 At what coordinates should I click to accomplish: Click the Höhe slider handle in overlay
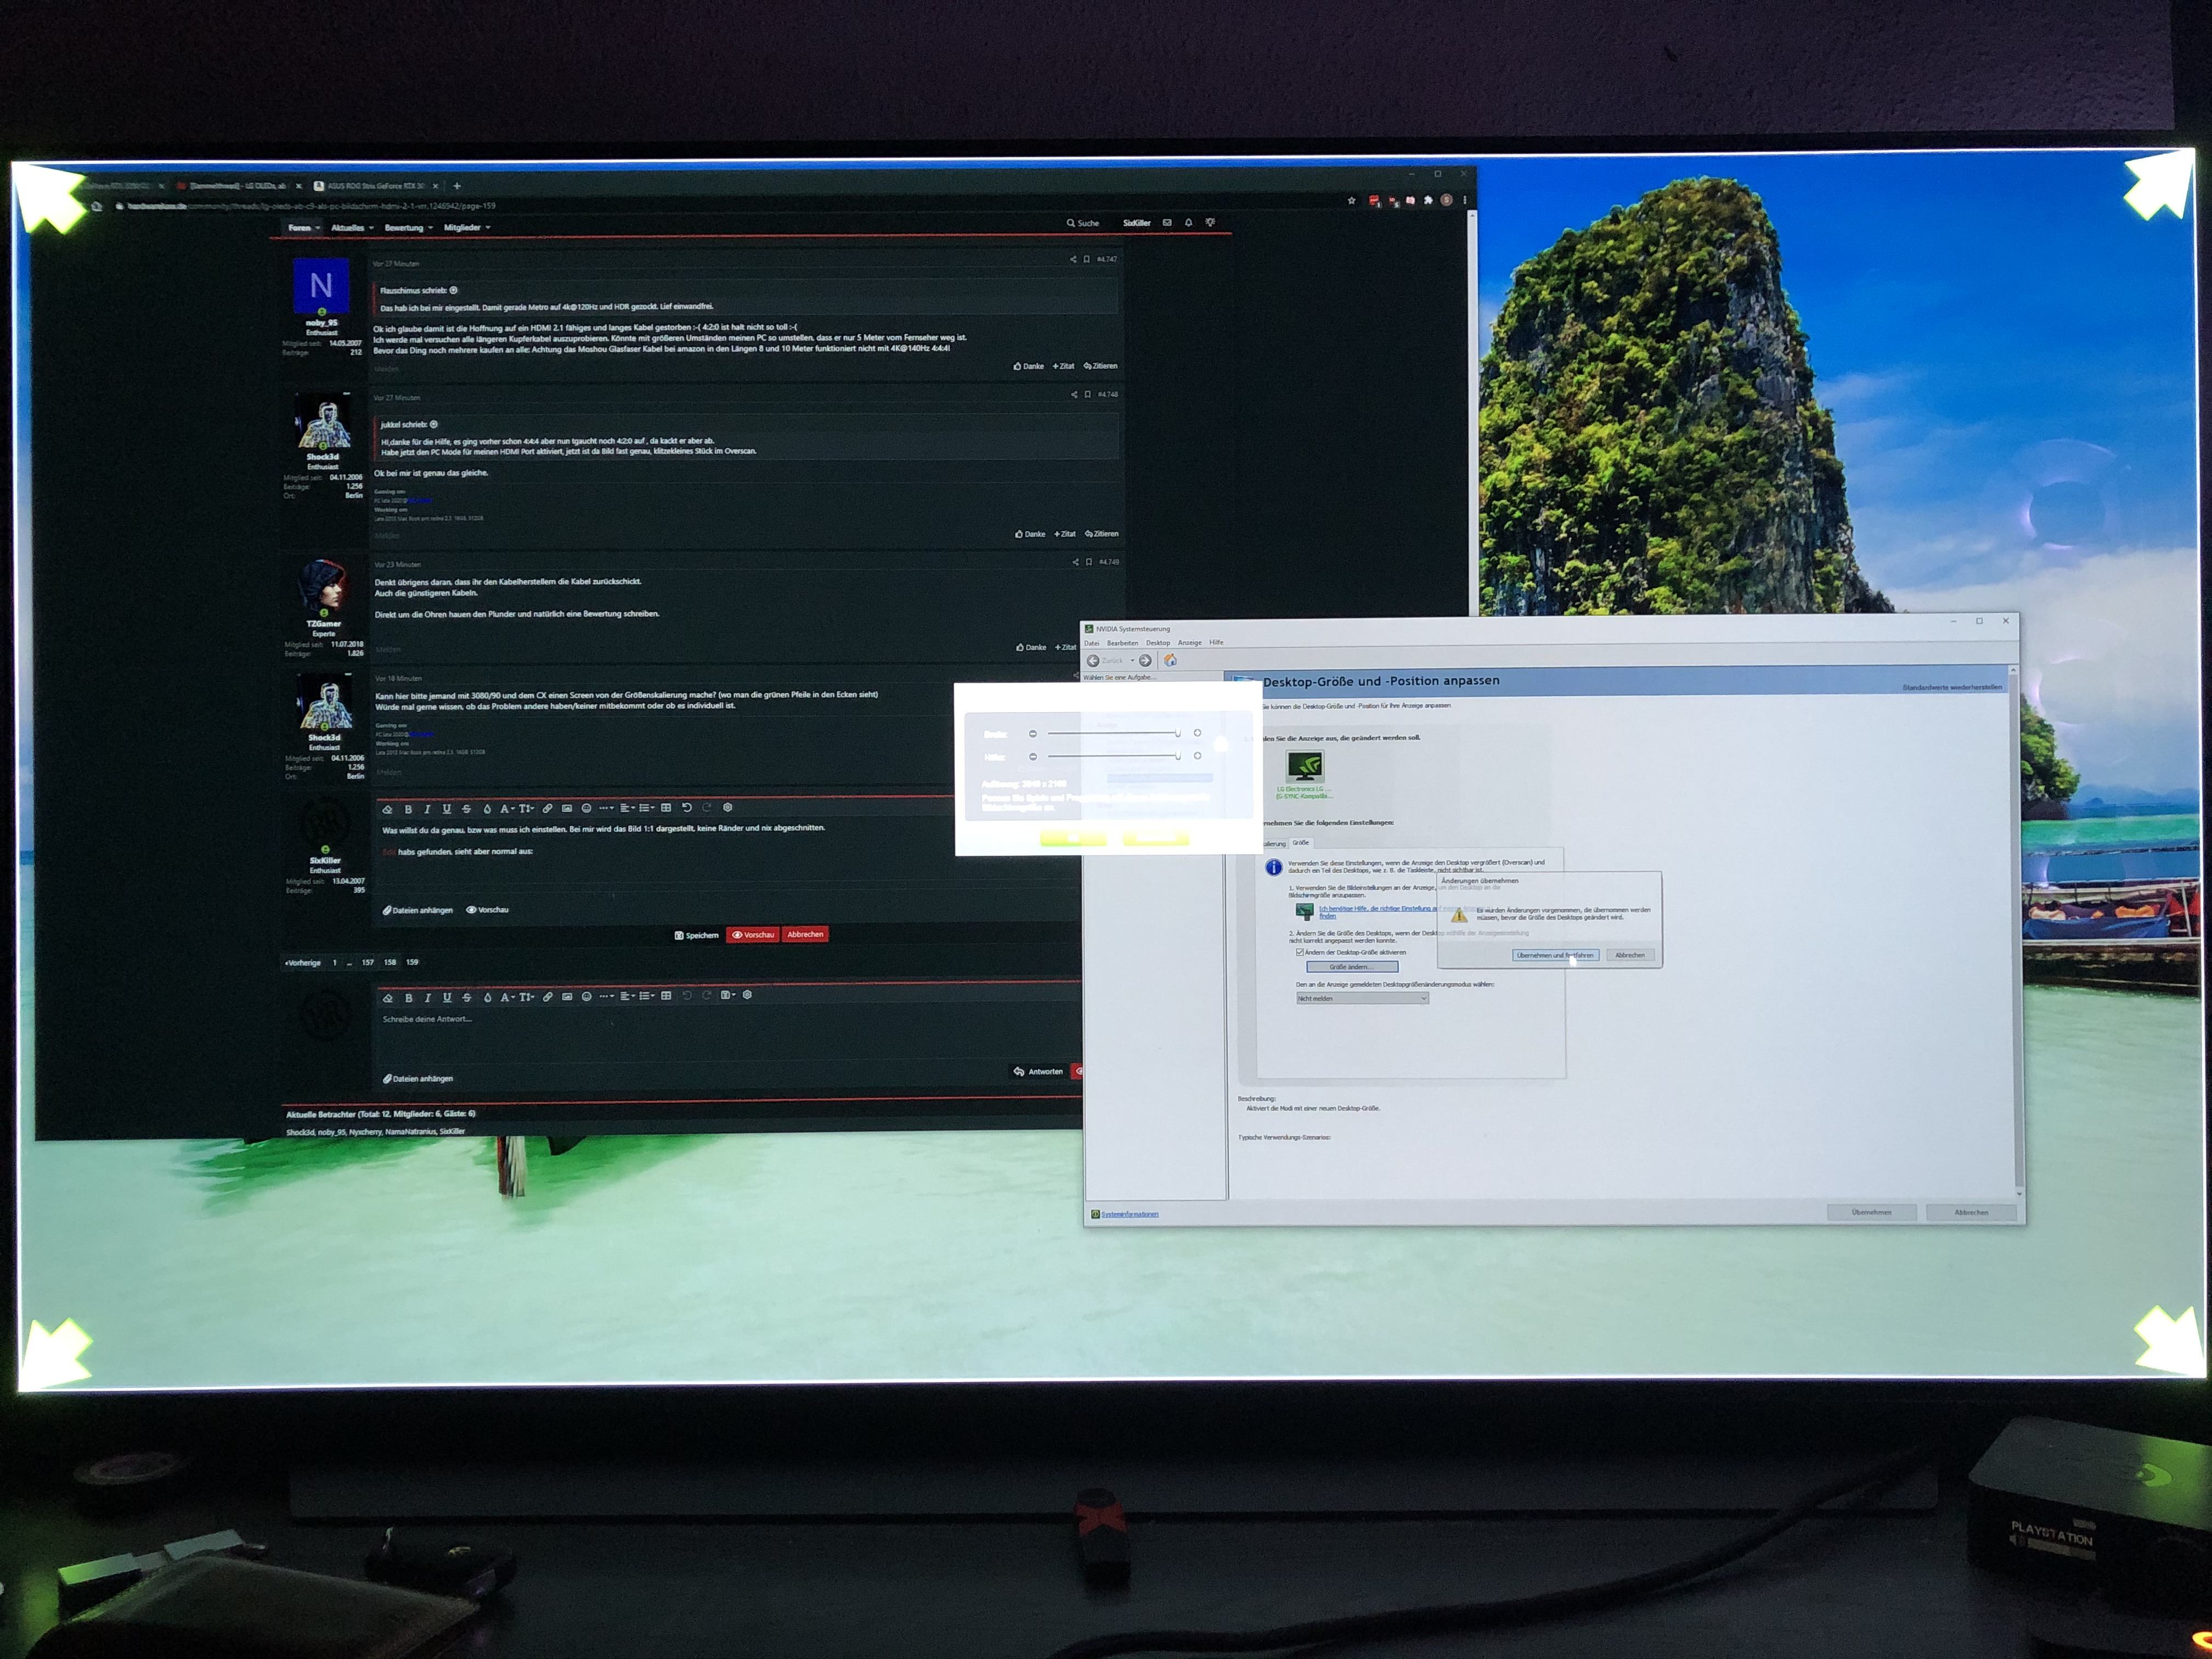pos(1178,757)
